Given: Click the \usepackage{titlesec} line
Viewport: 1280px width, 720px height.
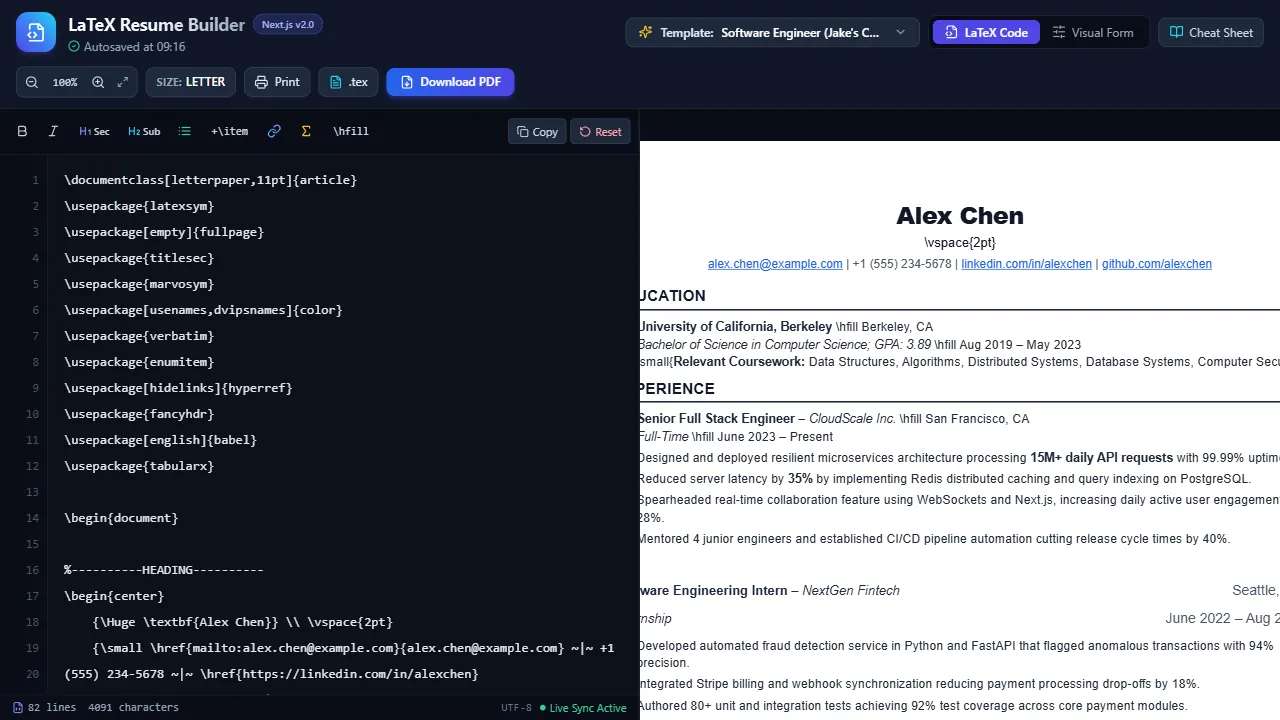Looking at the screenshot, I should point(139,258).
